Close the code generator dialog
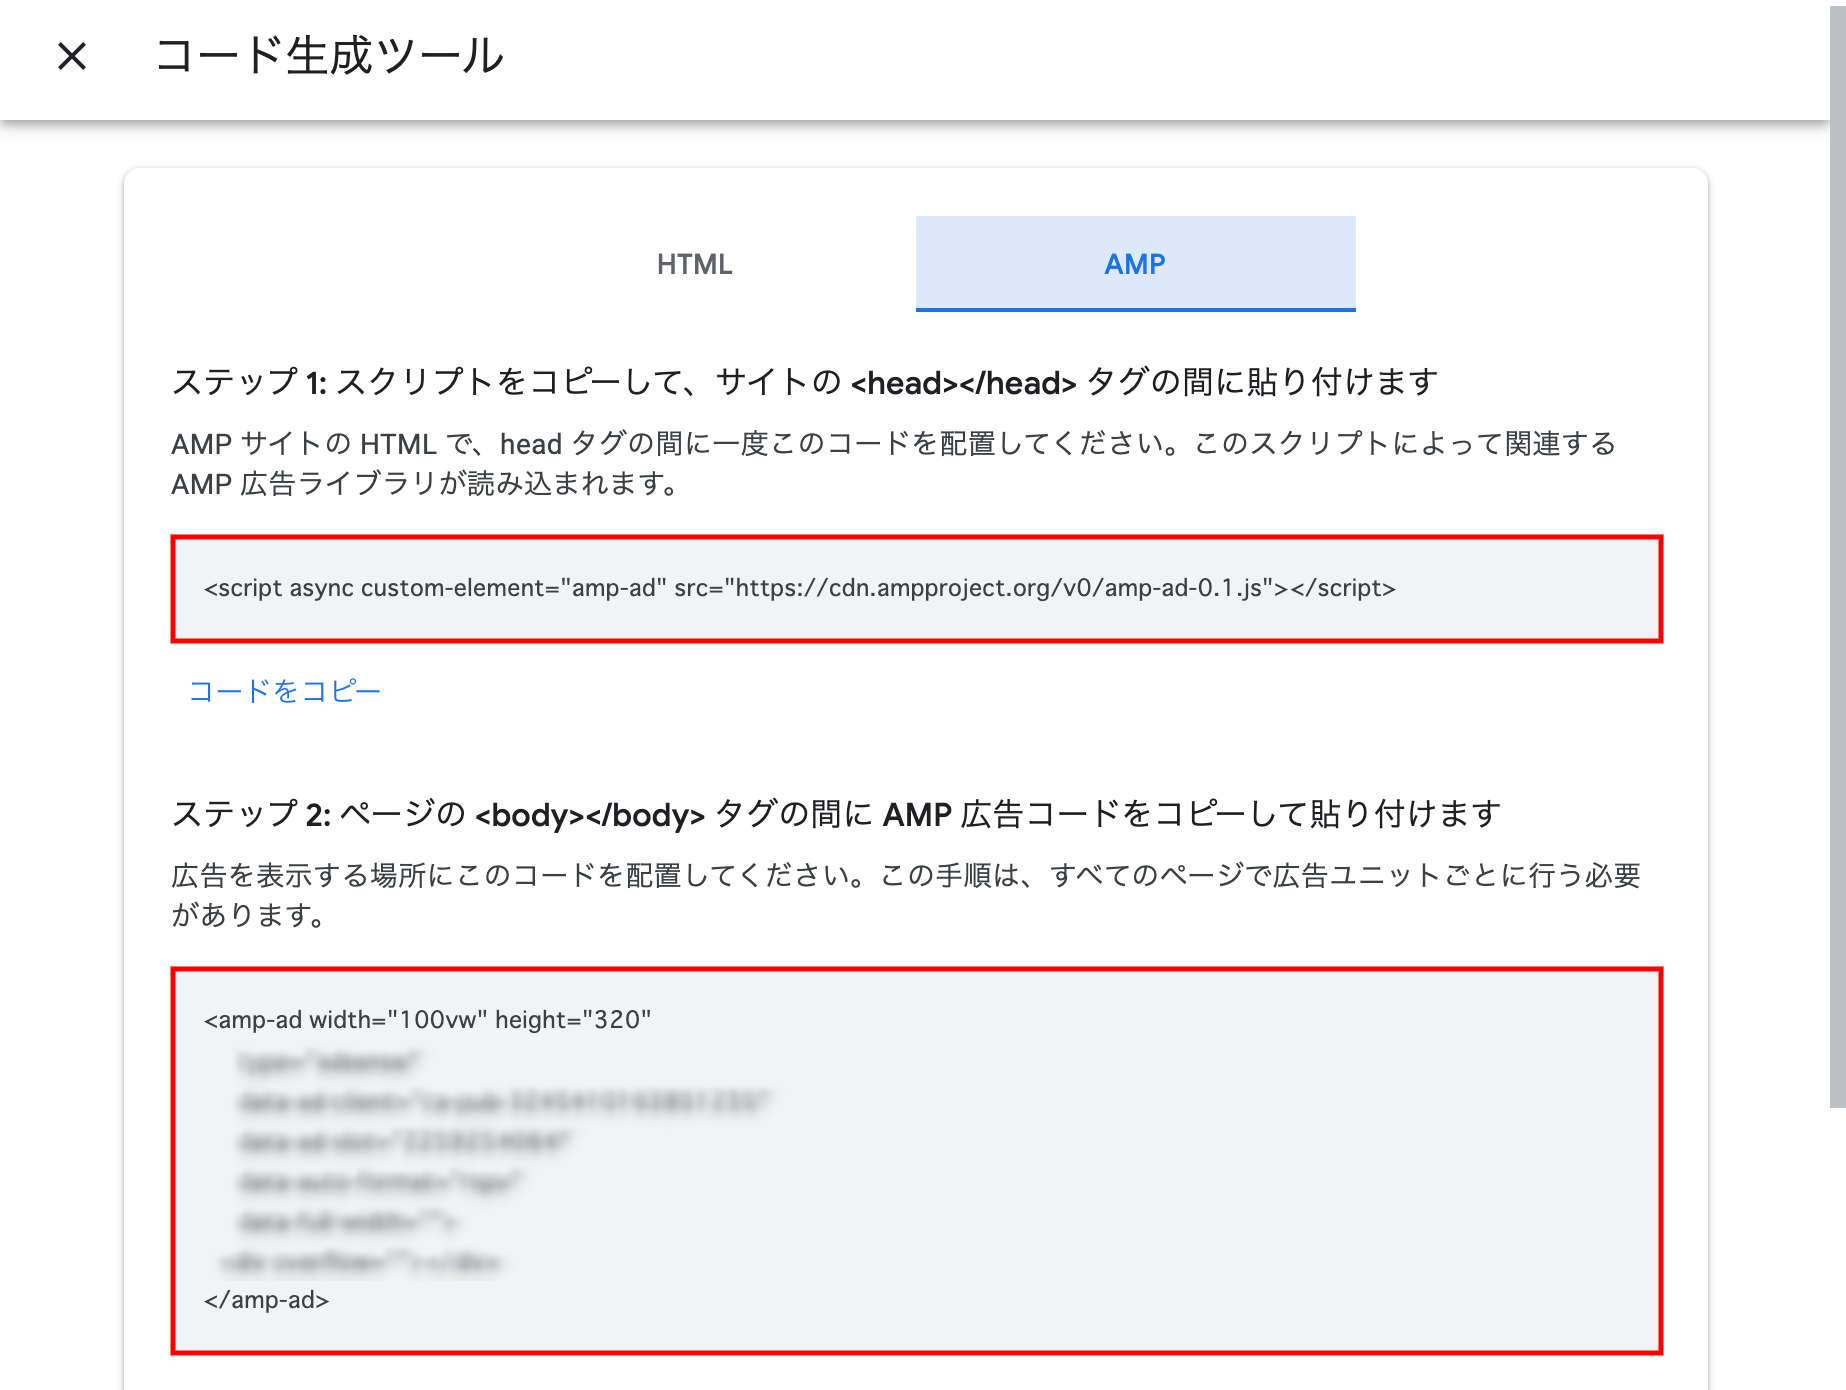The image size is (1846, 1390). pos(72,56)
